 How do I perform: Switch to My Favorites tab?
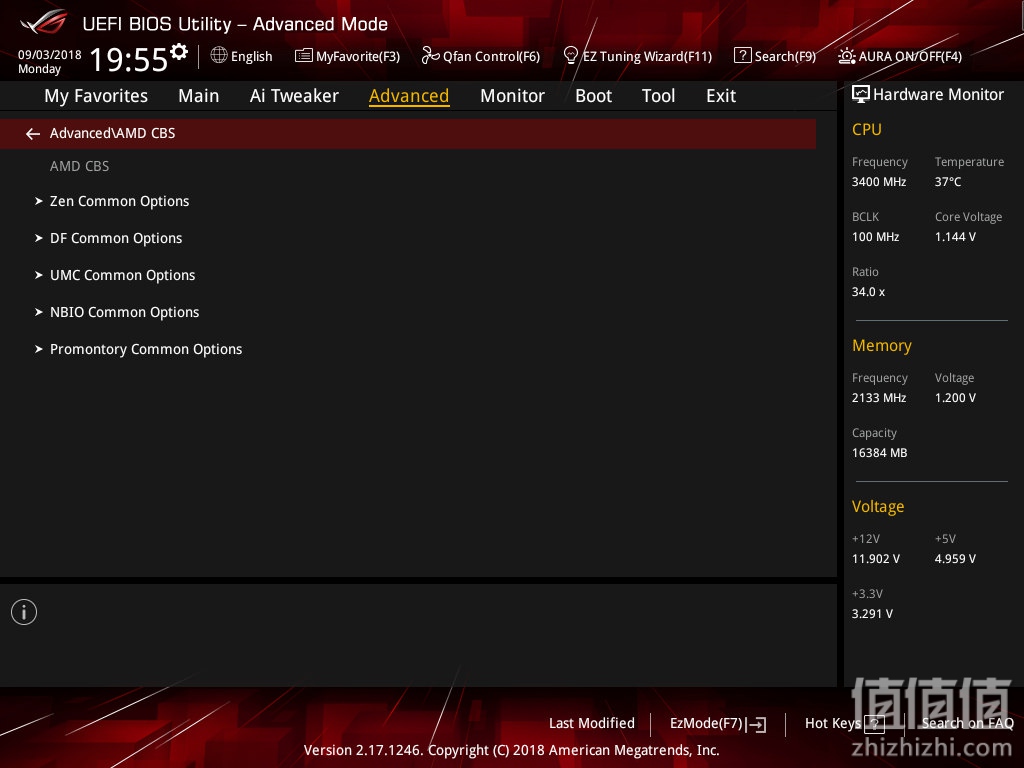click(x=96, y=96)
